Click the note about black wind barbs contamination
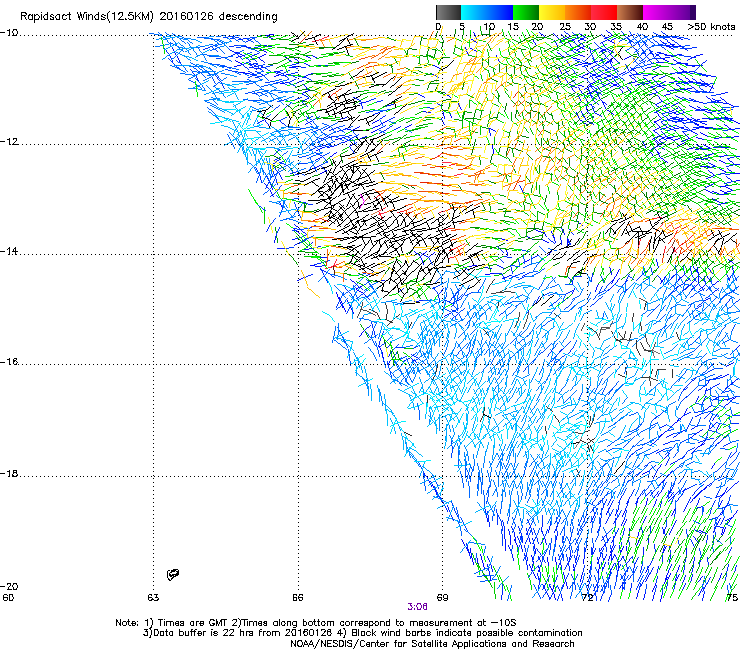This screenshot has height=650, width=740. 460,633
